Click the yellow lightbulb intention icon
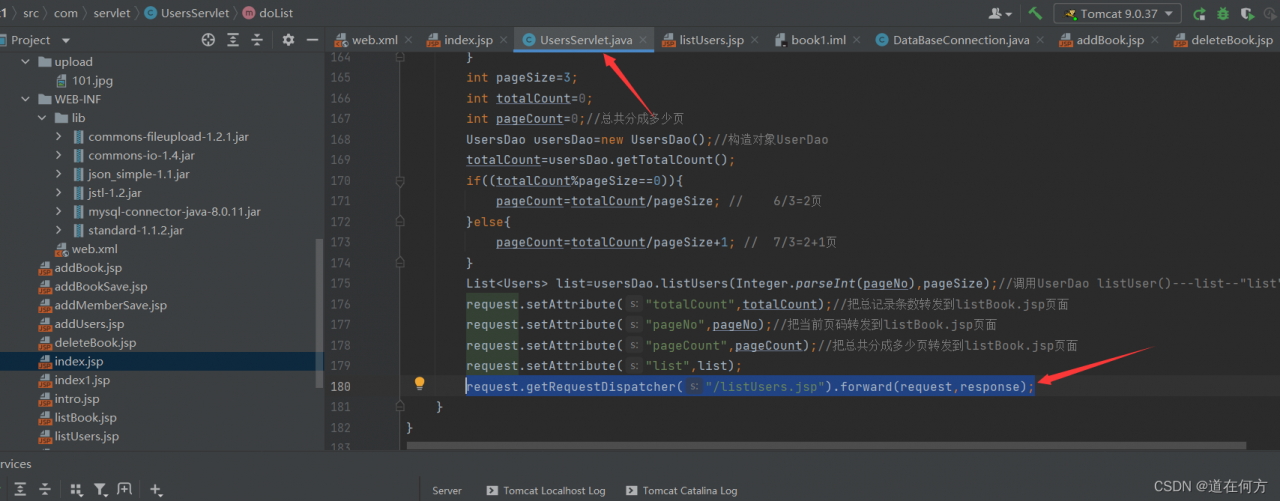 pos(420,384)
